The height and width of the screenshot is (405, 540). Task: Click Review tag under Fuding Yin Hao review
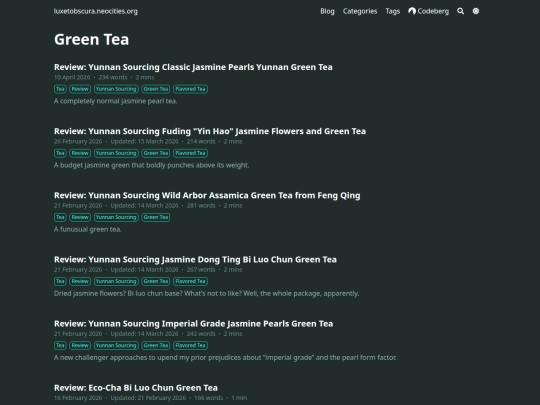[80, 153]
